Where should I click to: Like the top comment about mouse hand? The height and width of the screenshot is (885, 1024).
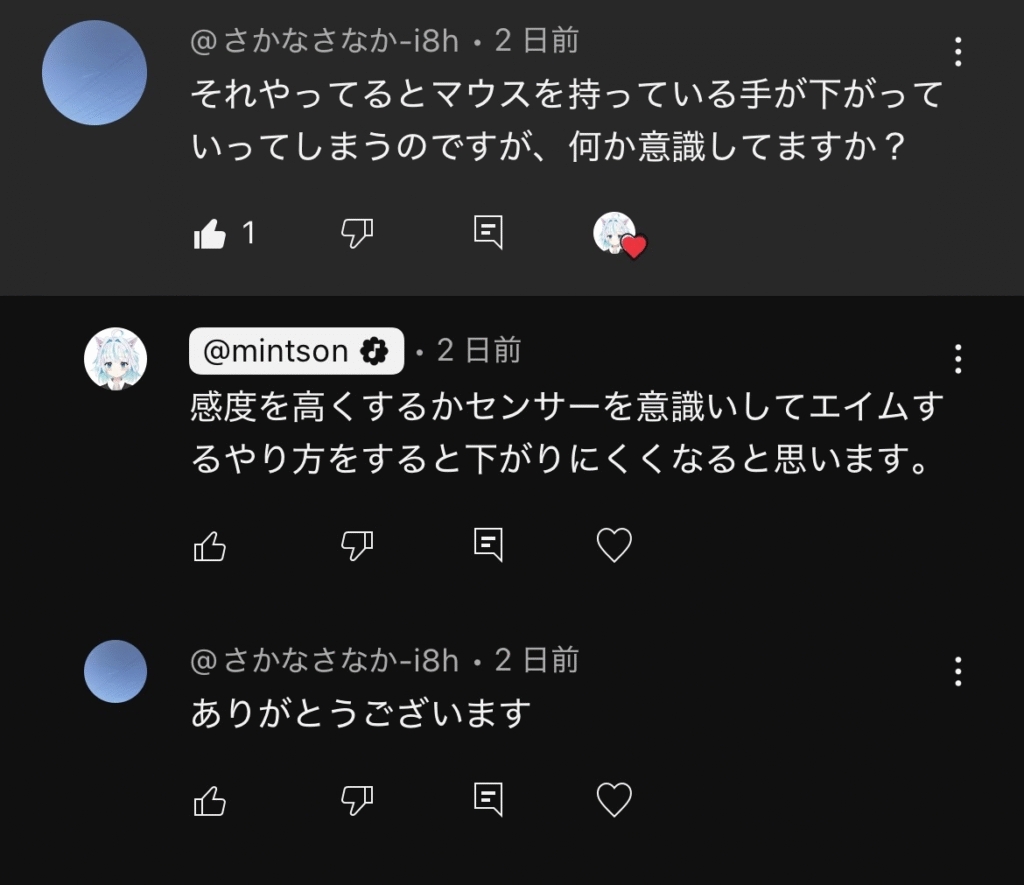(x=210, y=234)
